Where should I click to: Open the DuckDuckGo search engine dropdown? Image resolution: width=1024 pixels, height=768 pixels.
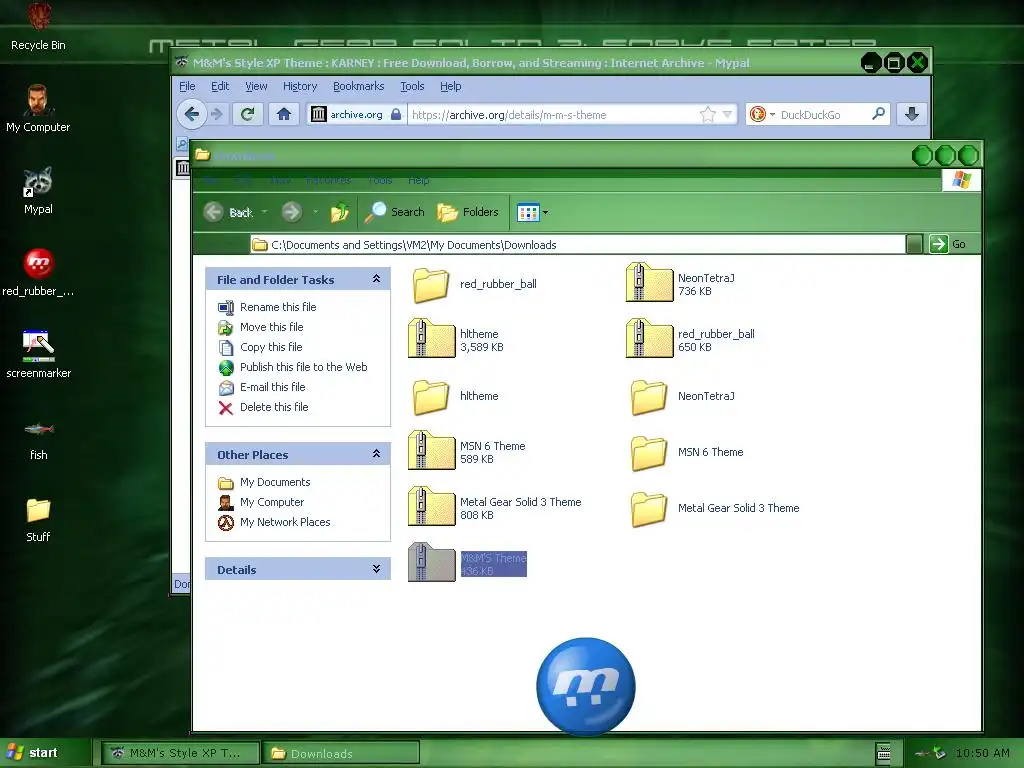click(773, 115)
